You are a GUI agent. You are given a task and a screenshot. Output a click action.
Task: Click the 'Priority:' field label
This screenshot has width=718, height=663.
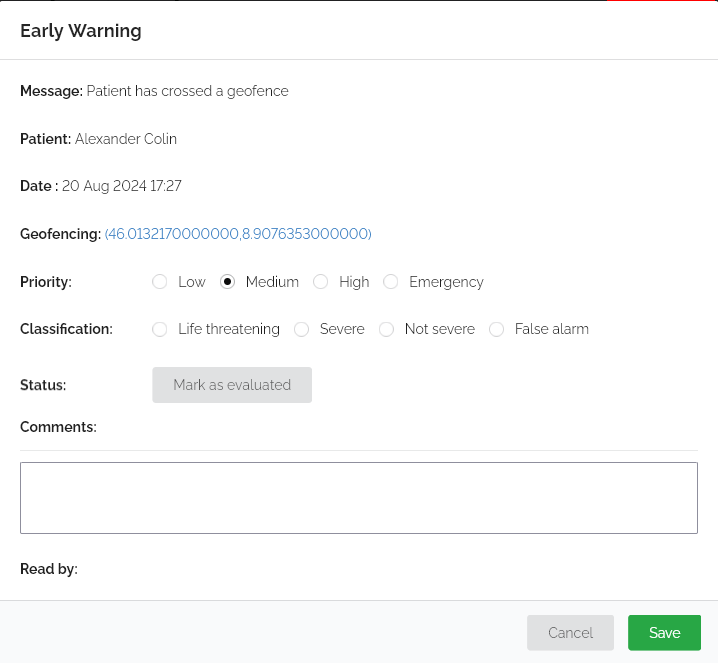46,282
